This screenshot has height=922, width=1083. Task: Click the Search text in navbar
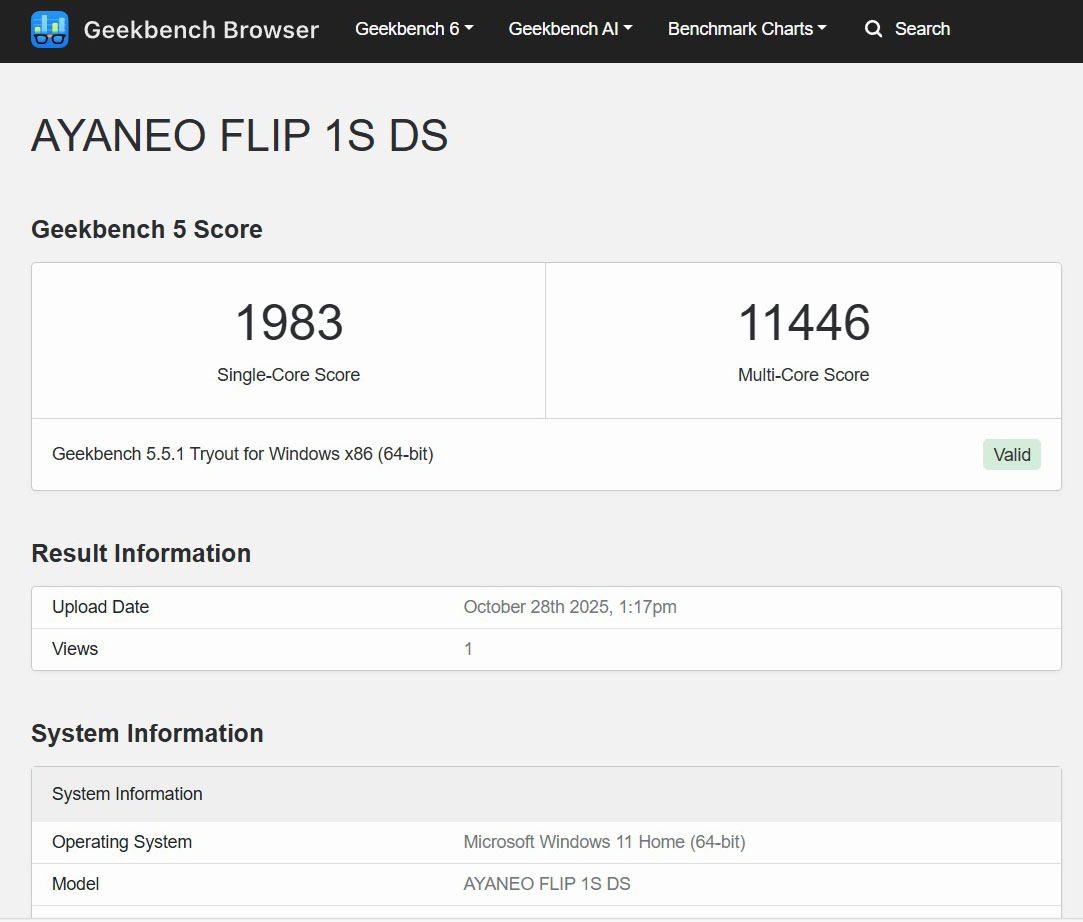coord(922,29)
